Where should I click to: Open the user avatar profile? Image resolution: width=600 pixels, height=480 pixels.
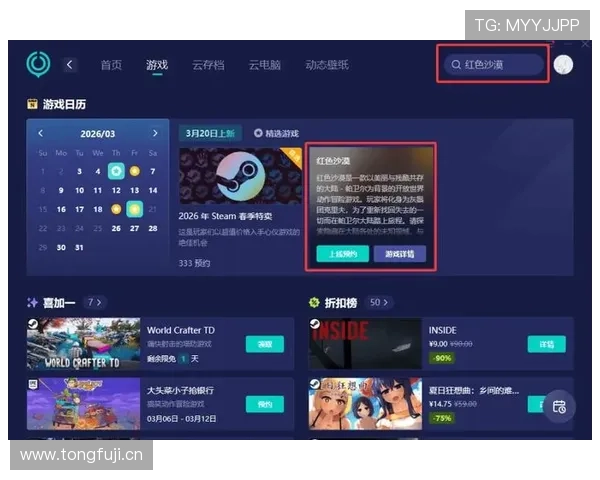tap(563, 65)
